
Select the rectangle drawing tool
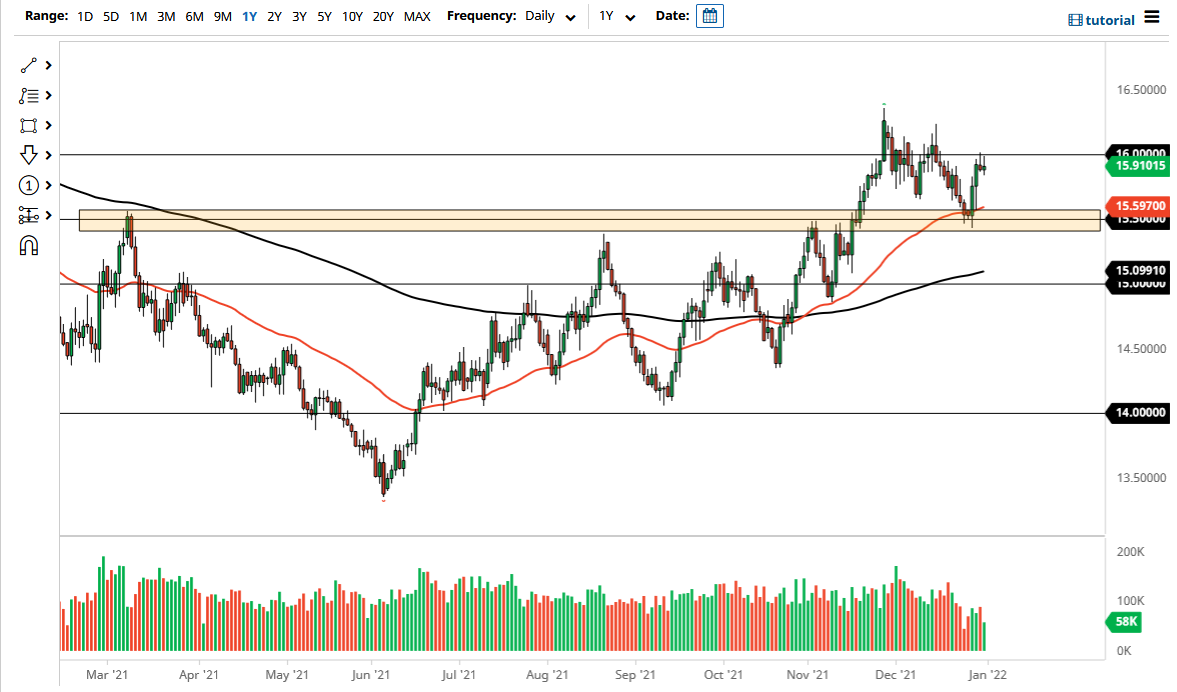tap(29, 125)
